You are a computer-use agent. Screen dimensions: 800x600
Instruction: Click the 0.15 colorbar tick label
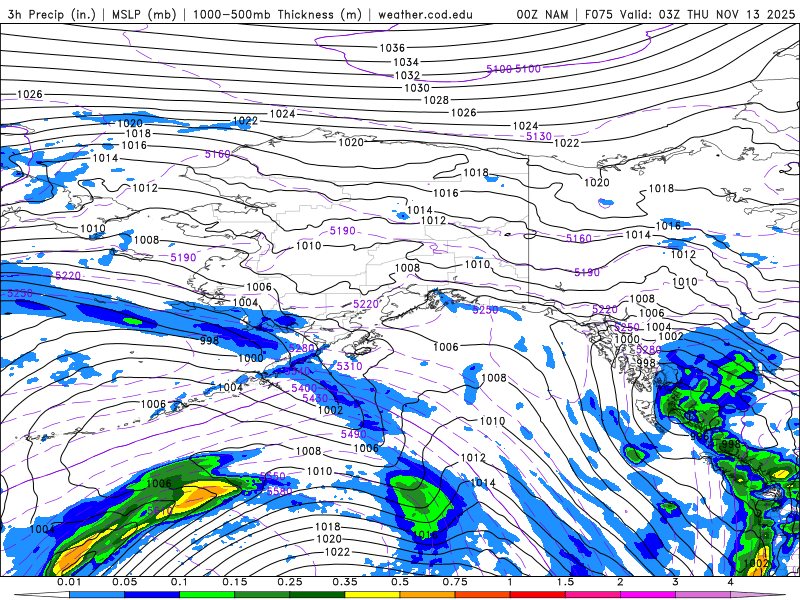235,582
